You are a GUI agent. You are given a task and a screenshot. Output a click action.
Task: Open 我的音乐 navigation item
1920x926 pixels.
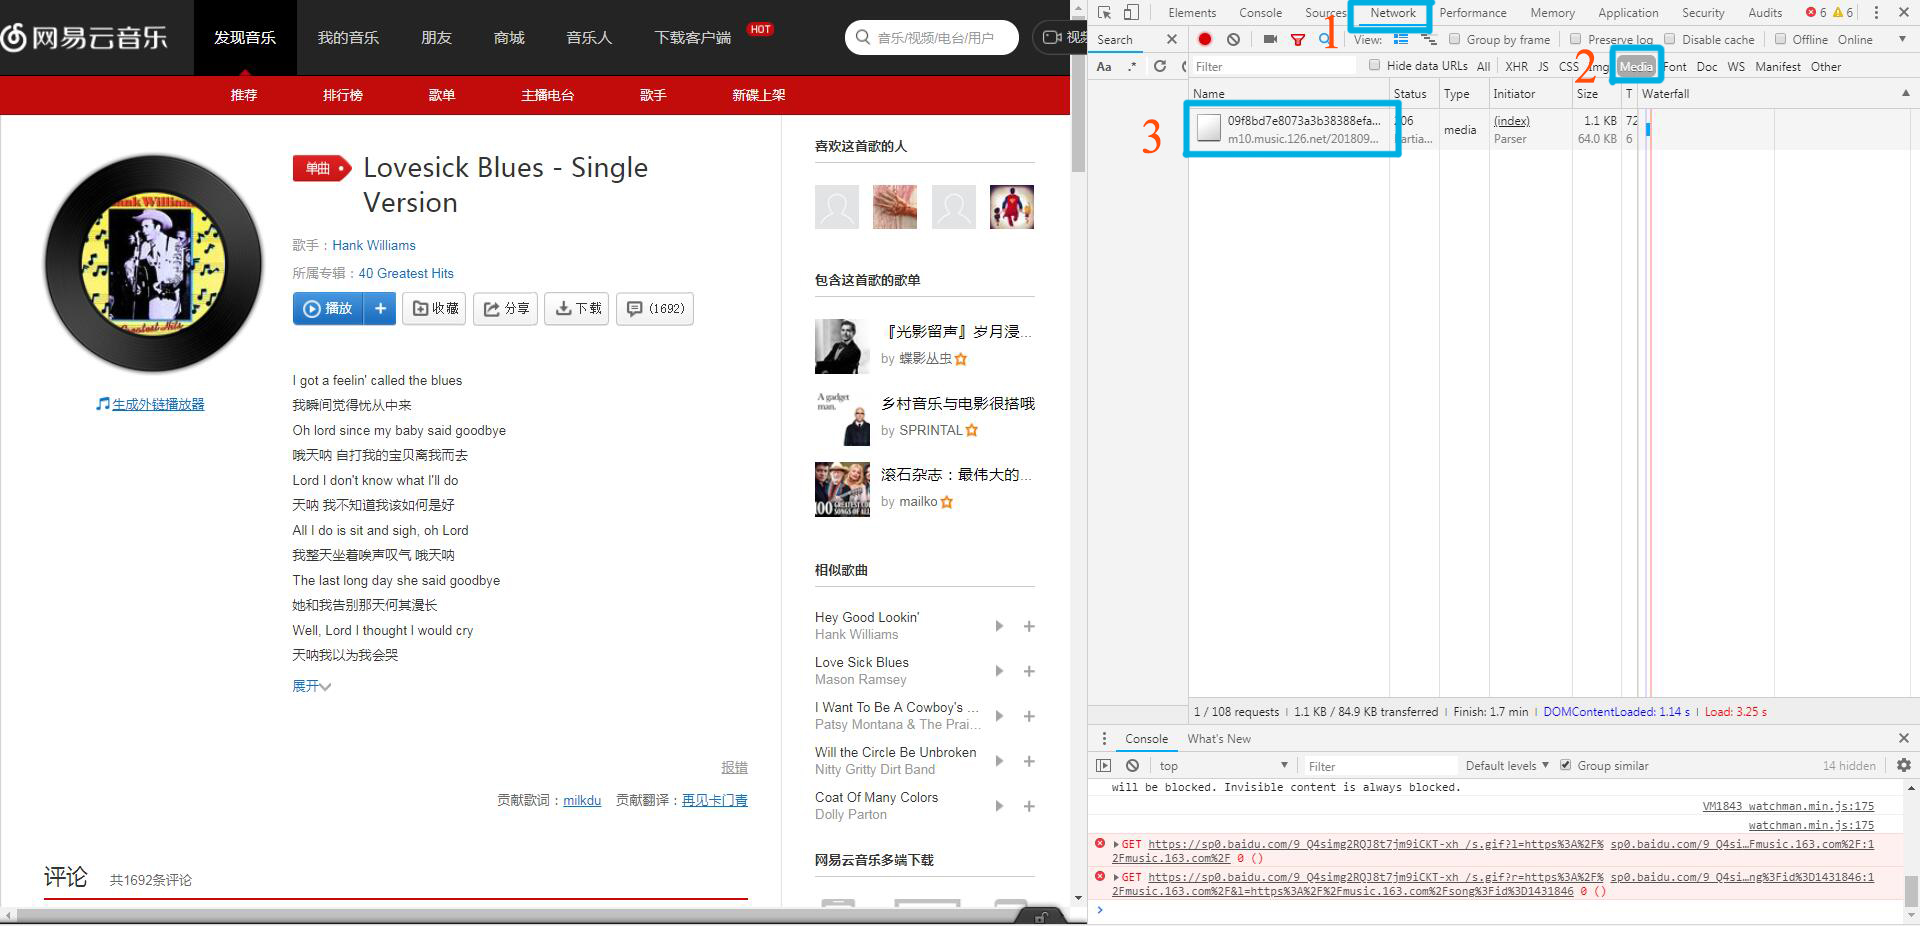tap(348, 38)
